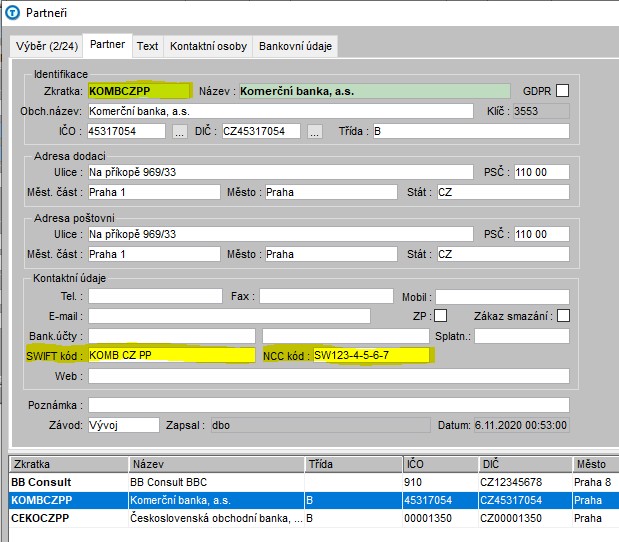619x542 pixels.
Task: Switch to the Výběr (2/24) tab
Action: click(x=47, y=46)
